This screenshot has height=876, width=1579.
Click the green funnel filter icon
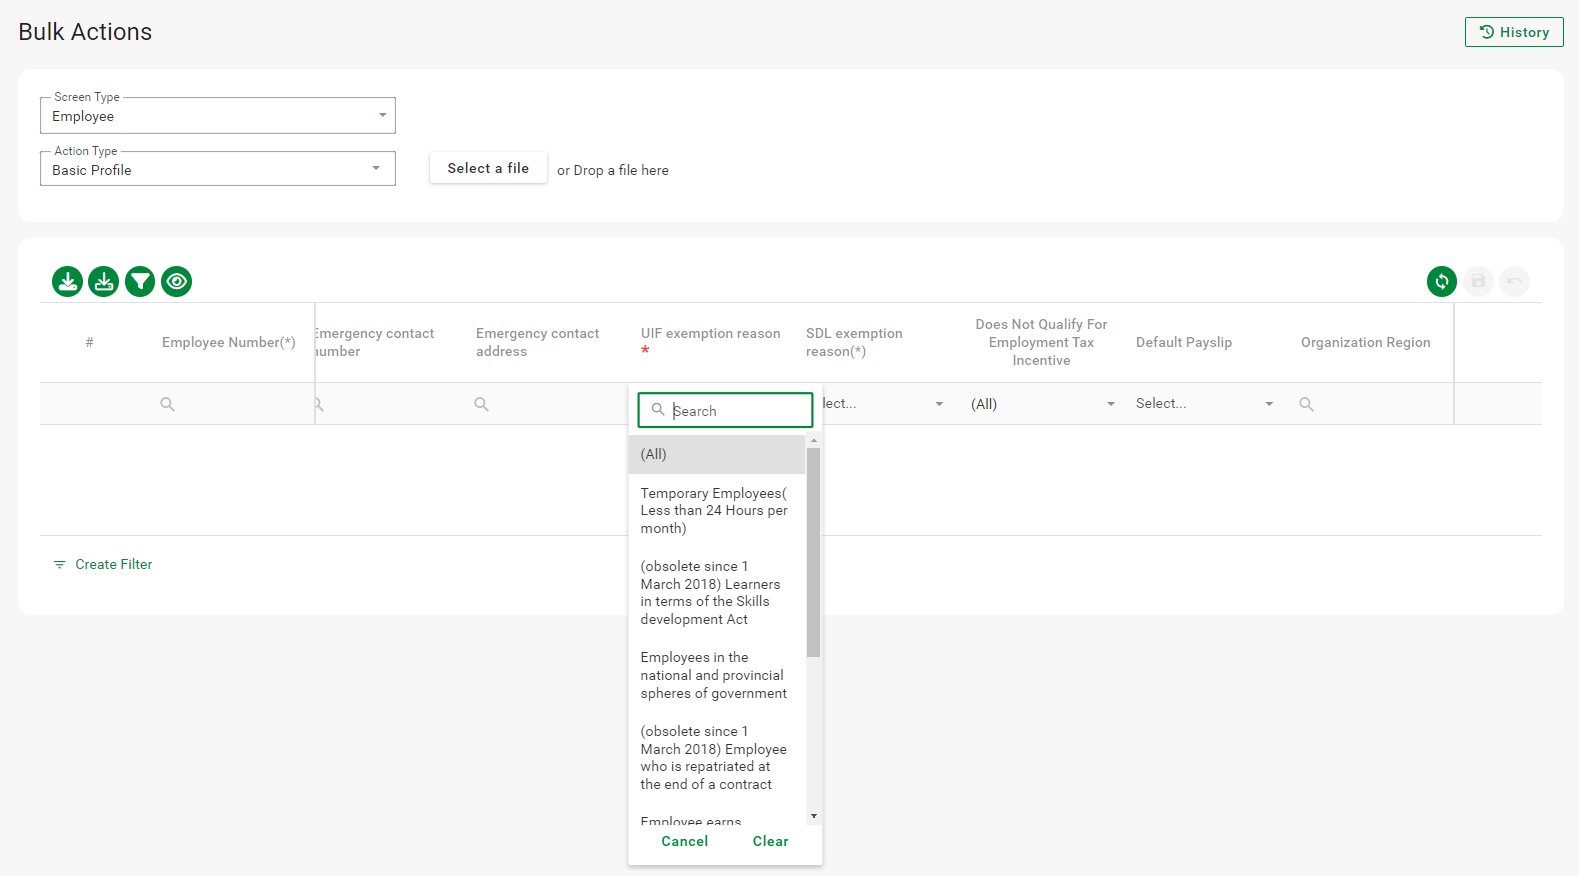tap(140, 282)
